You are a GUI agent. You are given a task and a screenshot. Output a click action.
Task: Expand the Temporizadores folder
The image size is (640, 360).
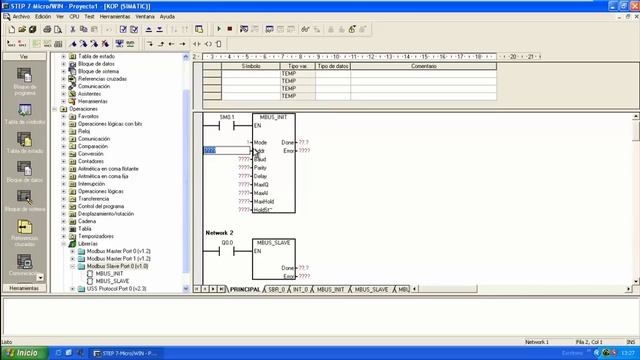point(63,236)
